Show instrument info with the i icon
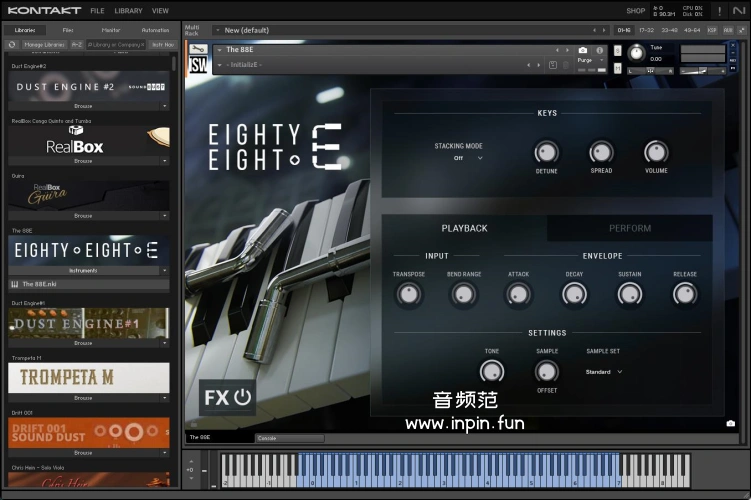The image size is (751, 500). pyautogui.click(x=599, y=50)
